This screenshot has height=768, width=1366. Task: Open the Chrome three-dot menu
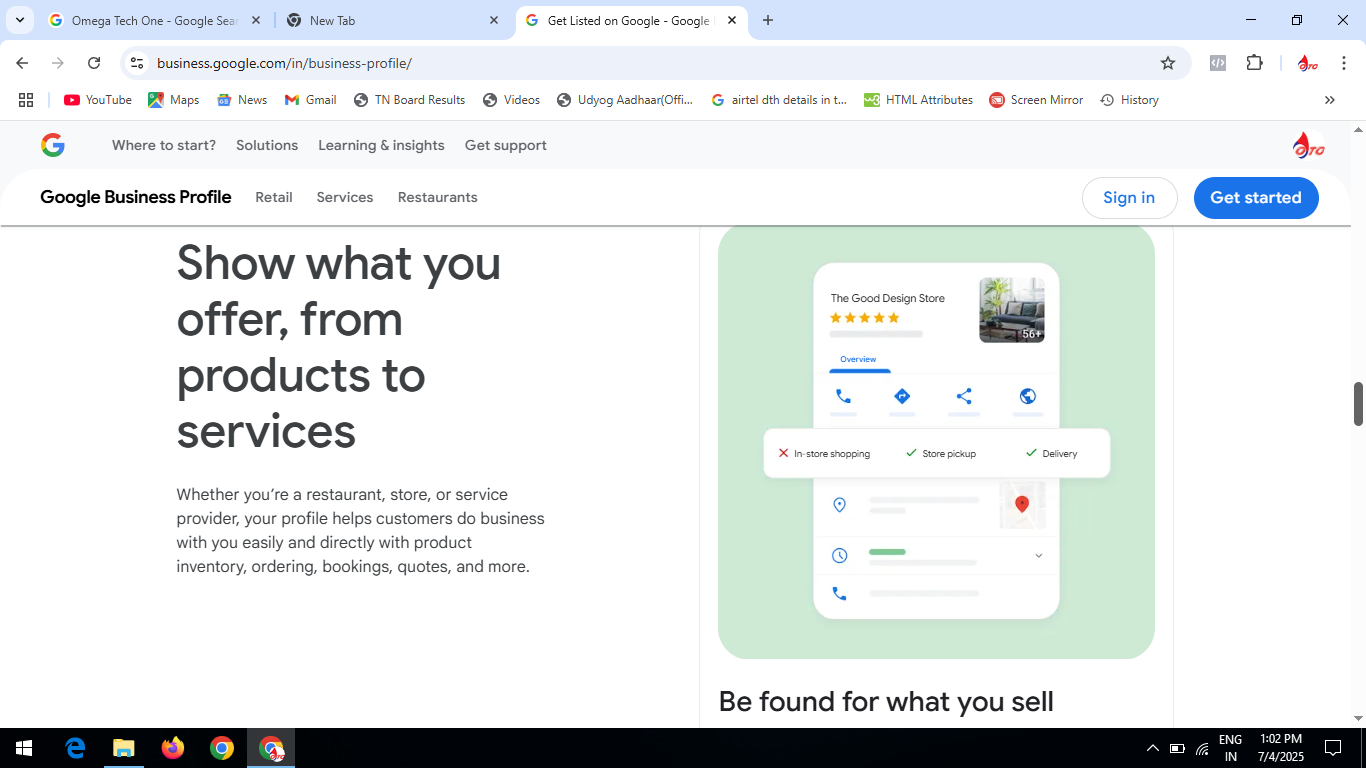(x=1345, y=63)
